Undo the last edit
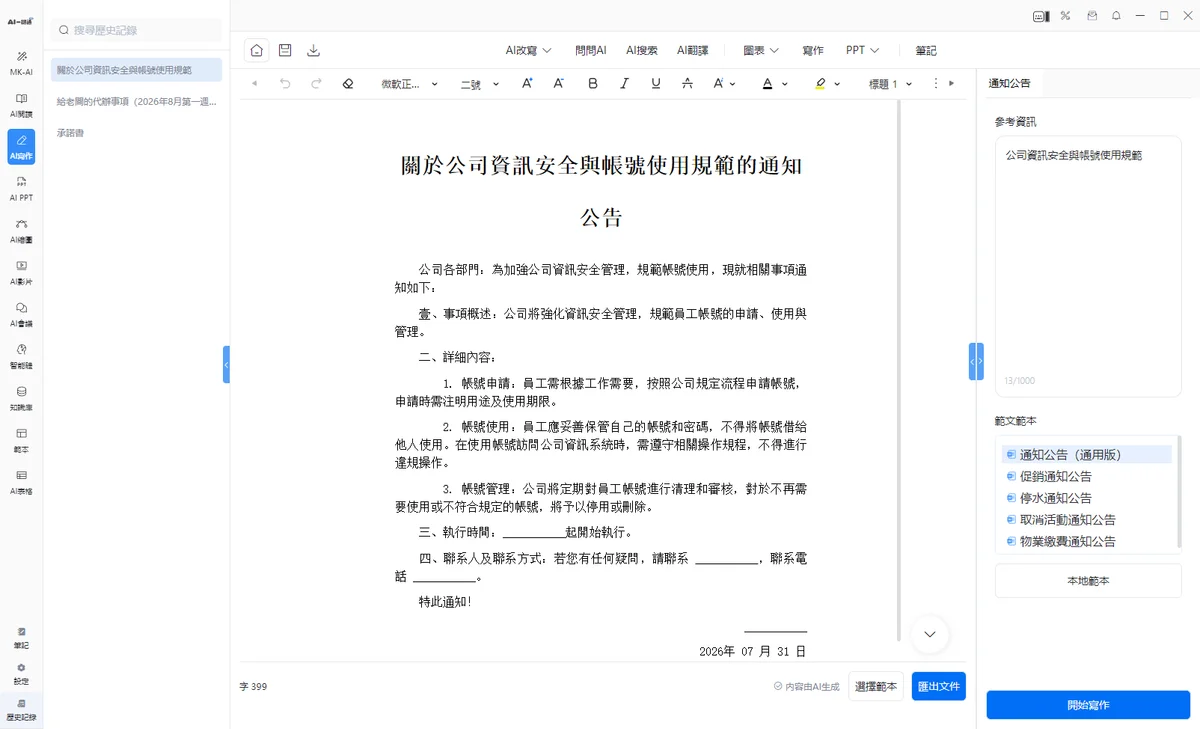Screen dimensions: 1200x729 [285, 84]
